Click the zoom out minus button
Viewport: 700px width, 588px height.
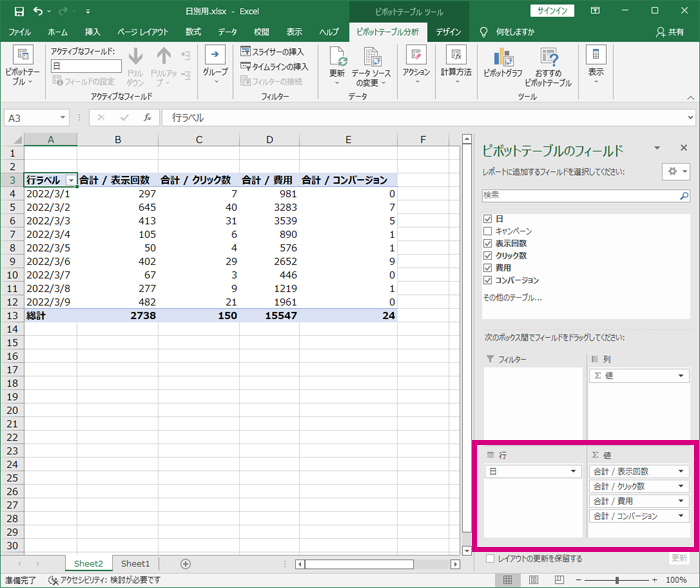click(x=579, y=580)
